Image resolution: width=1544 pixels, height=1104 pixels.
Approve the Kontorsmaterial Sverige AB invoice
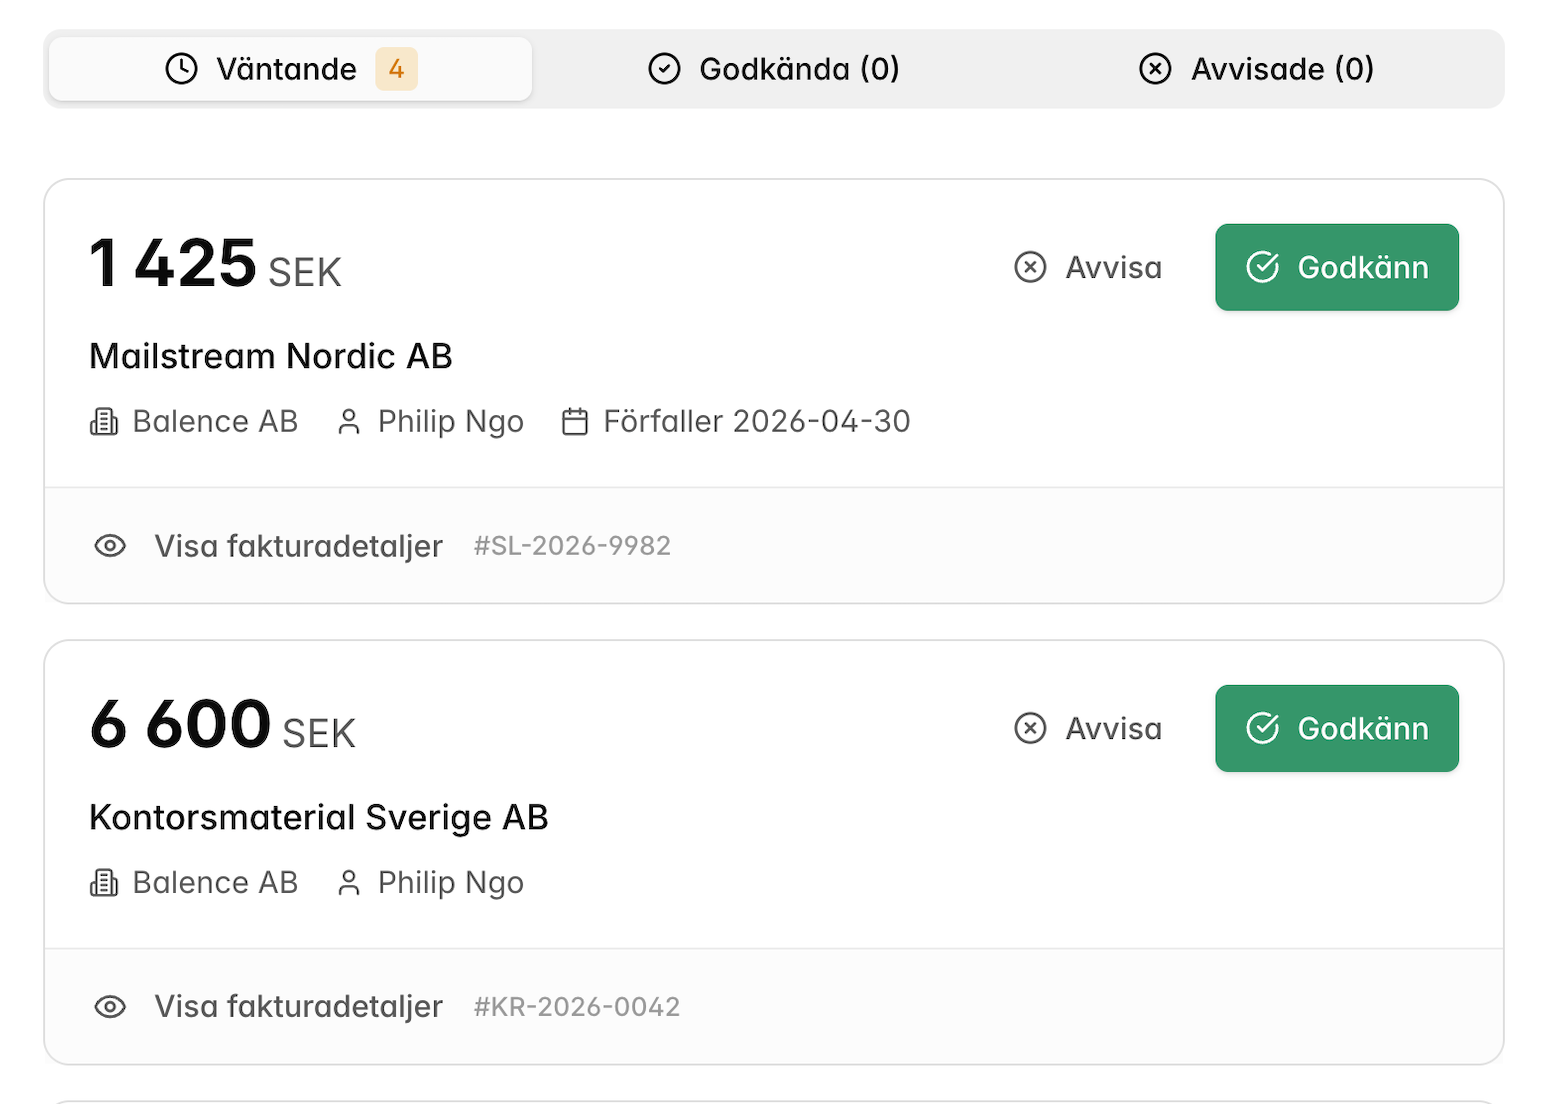[x=1337, y=728]
